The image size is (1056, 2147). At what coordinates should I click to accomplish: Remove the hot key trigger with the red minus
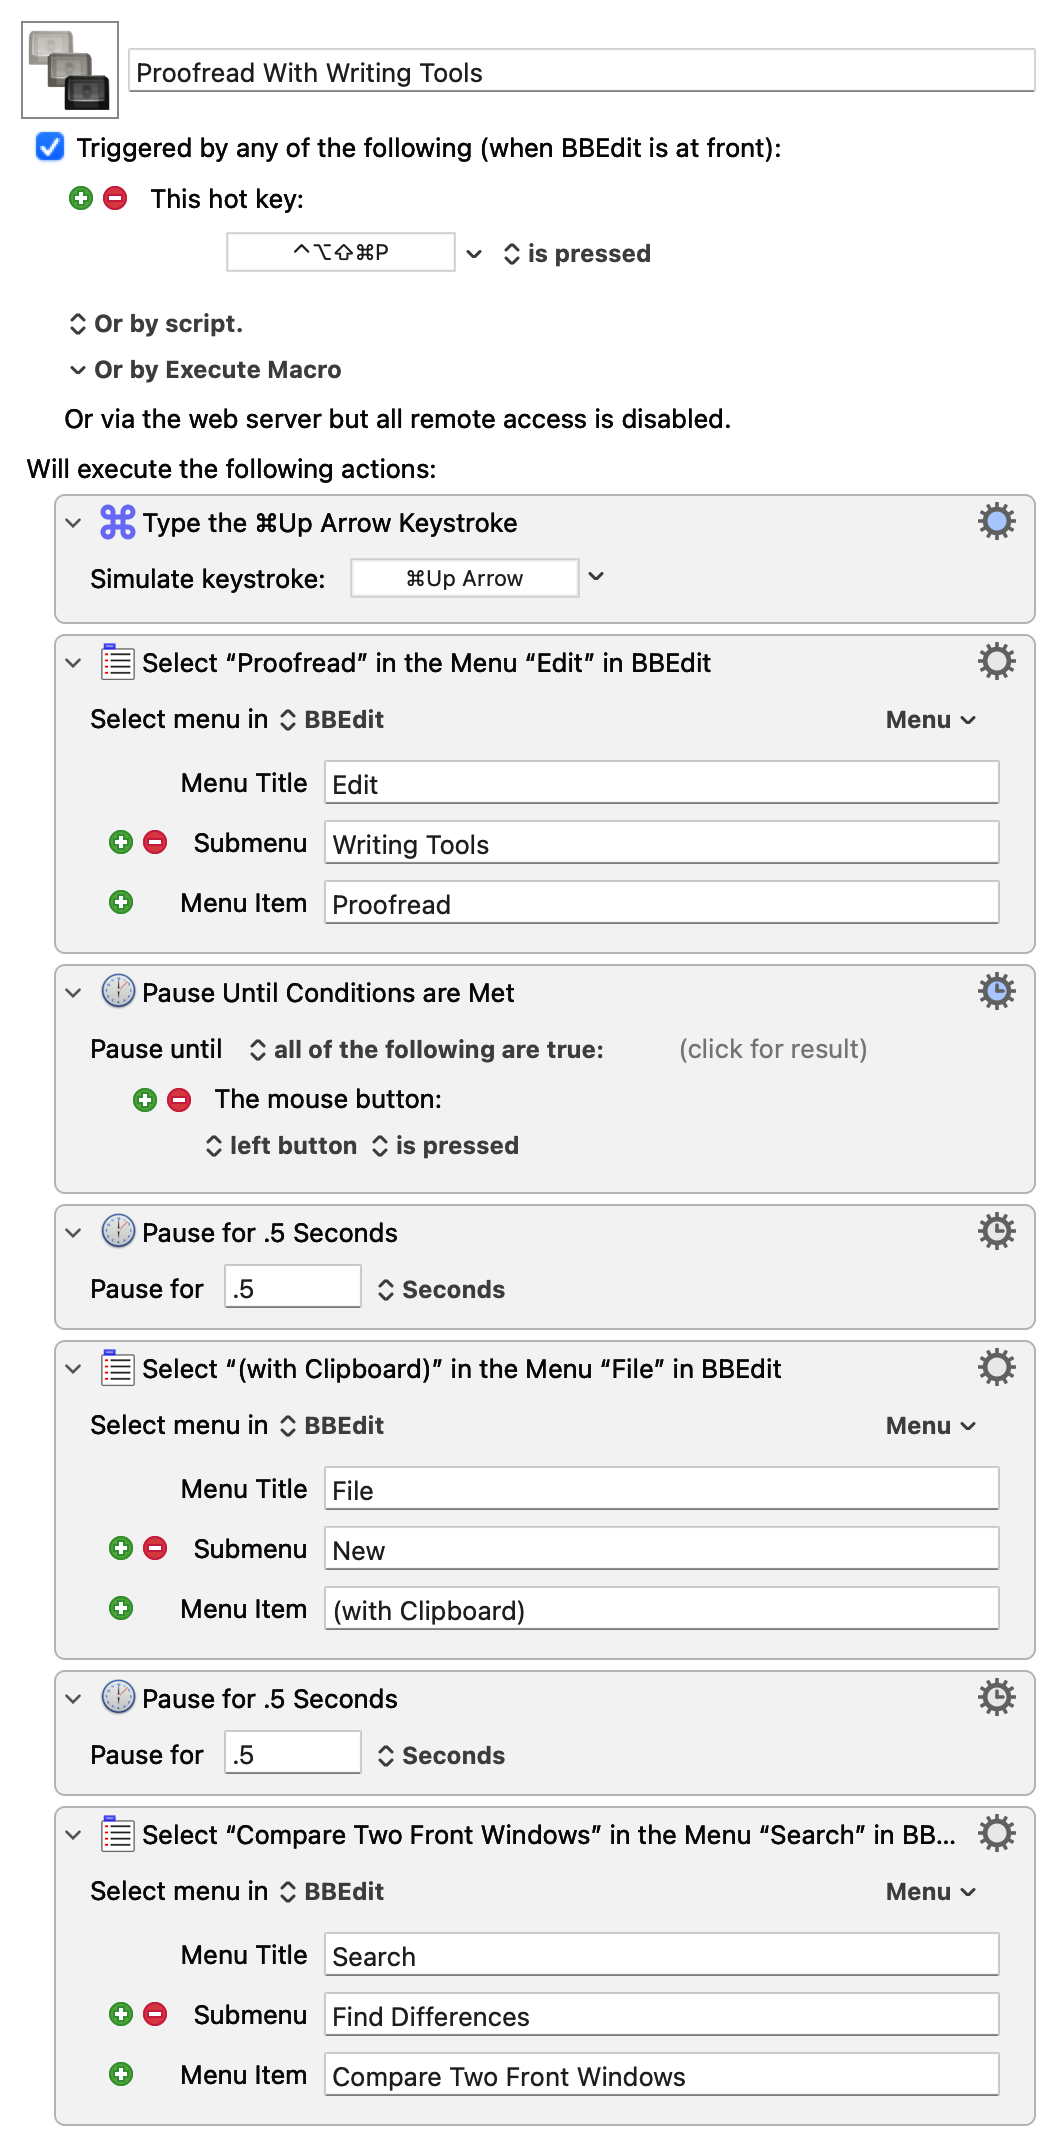pyautogui.click(x=115, y=198)
